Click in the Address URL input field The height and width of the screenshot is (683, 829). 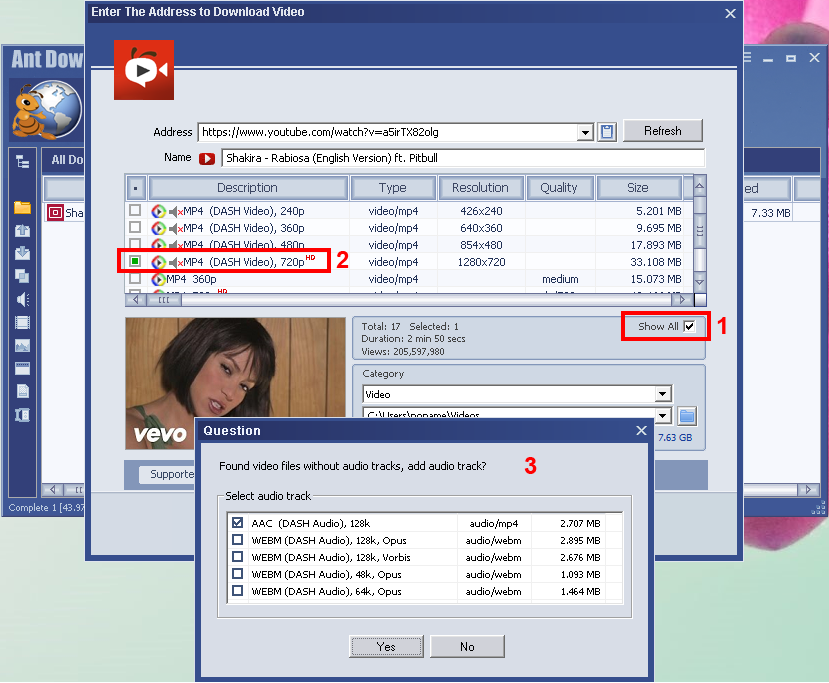pos(388,132)
